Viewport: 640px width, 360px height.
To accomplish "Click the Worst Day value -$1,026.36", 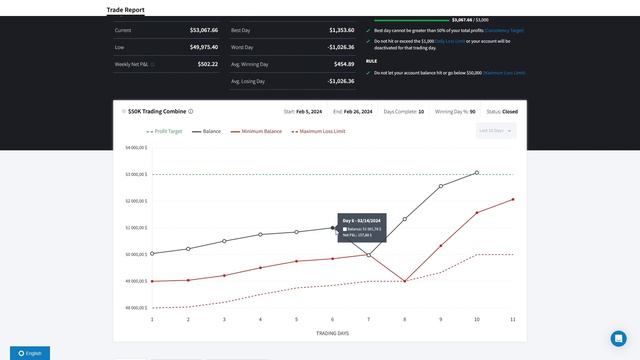I will (341, 47).
